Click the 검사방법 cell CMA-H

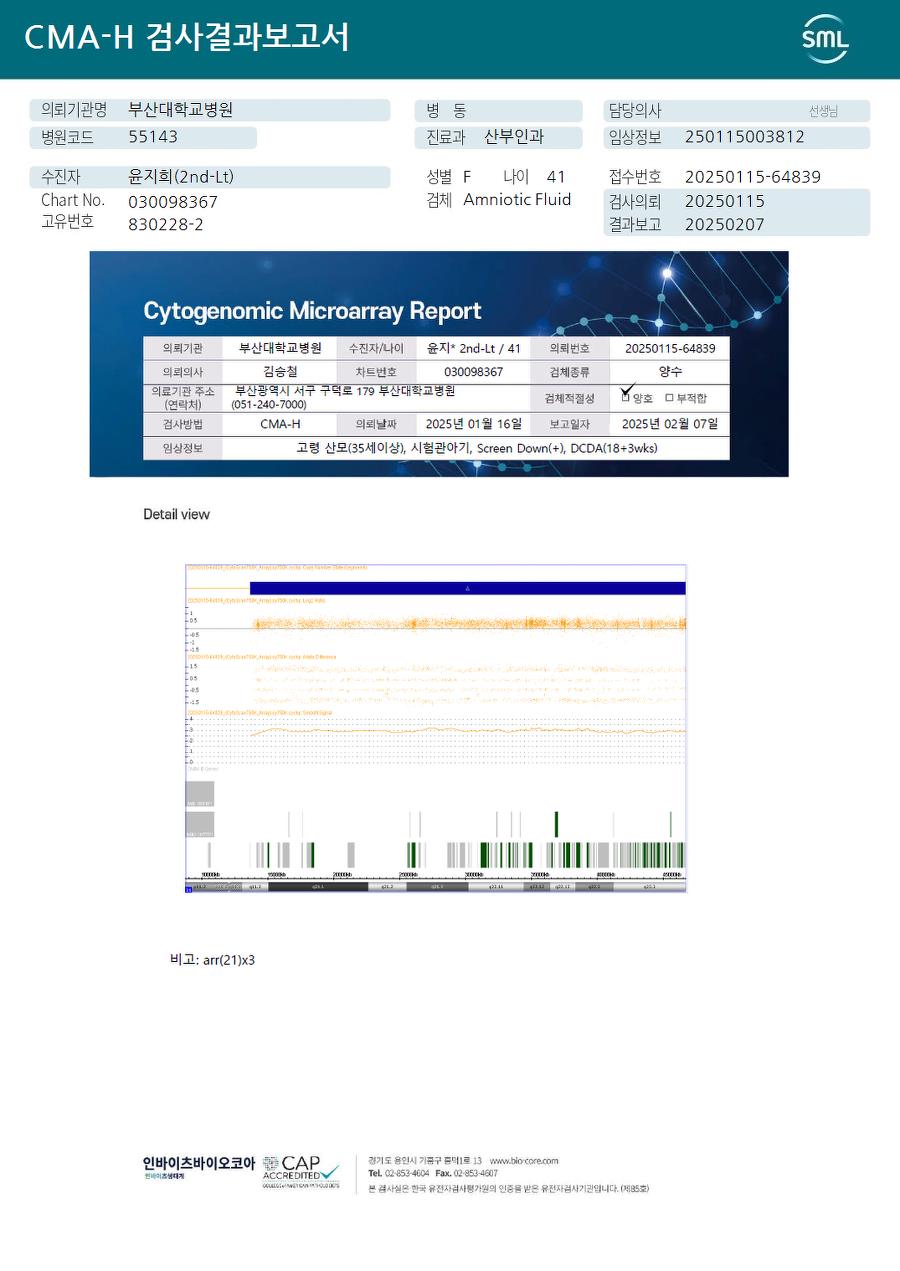(280, 424)
